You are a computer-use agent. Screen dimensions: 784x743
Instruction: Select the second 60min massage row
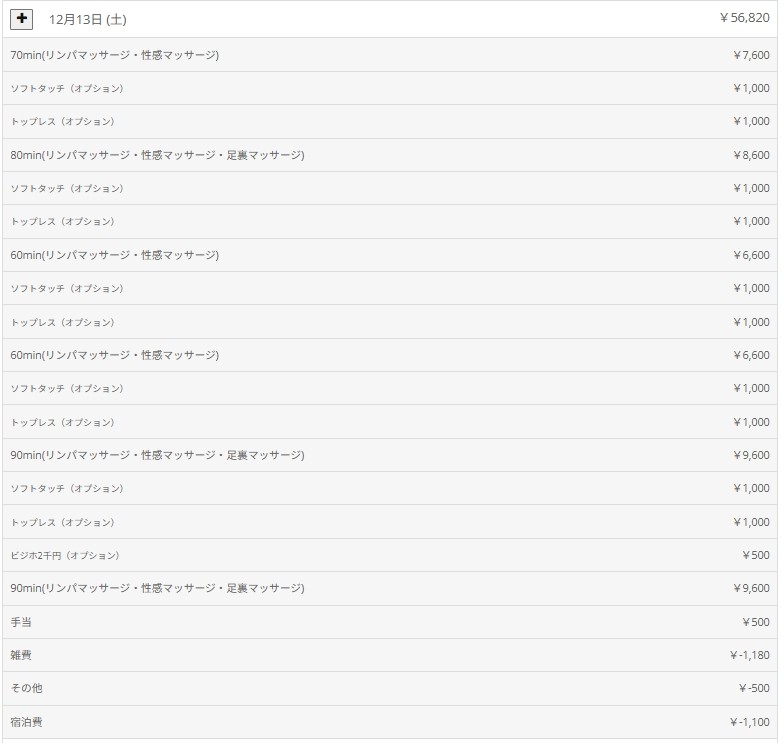[115, 355]
